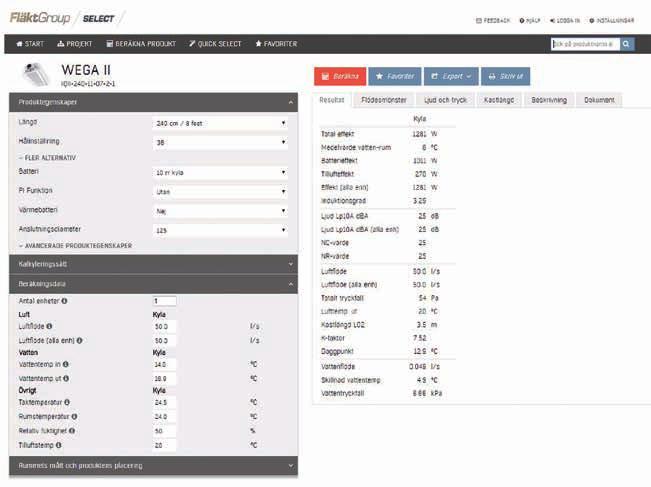
Task: Click the Vattentemp ut input field
Action: 164,379
